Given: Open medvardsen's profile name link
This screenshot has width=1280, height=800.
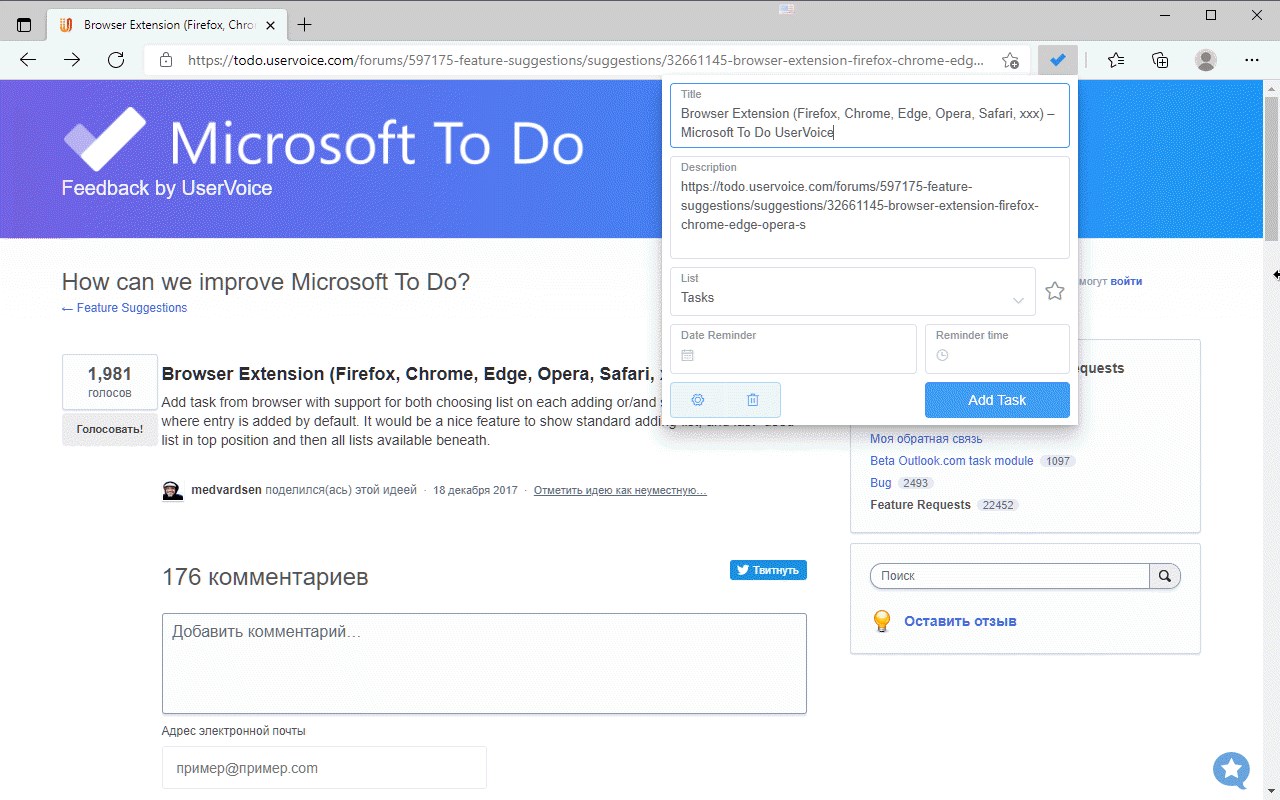Looking at the screenshot, I should pyautogui.click(x=226, y=491).
